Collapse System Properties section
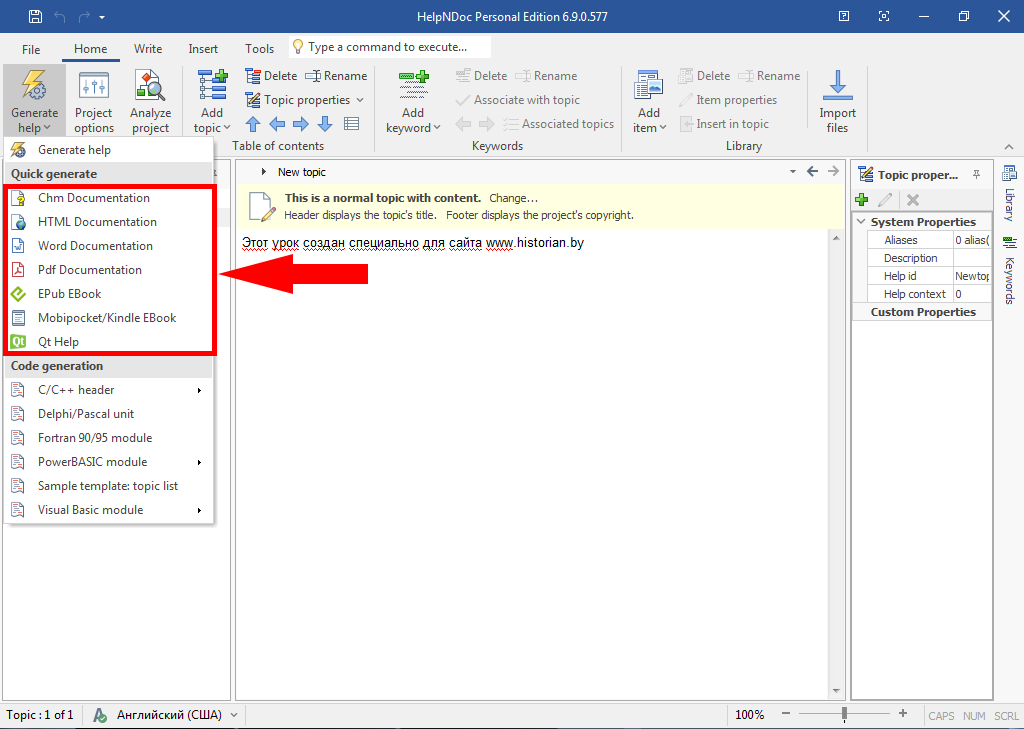Viewport: 1024px width, 729px height. click(x=861, y=222)
